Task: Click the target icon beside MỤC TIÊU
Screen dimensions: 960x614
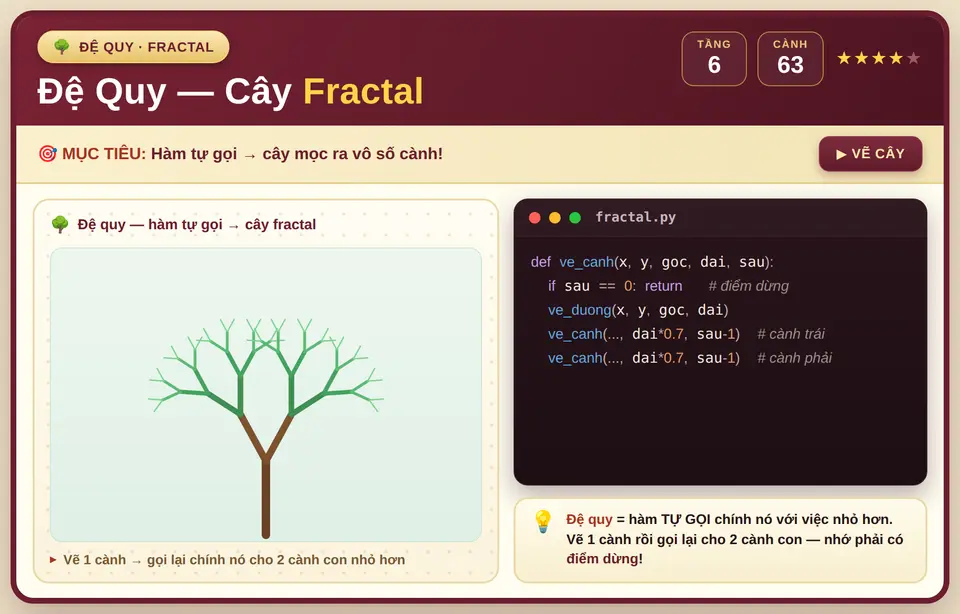Action: (x=47, y=154)
